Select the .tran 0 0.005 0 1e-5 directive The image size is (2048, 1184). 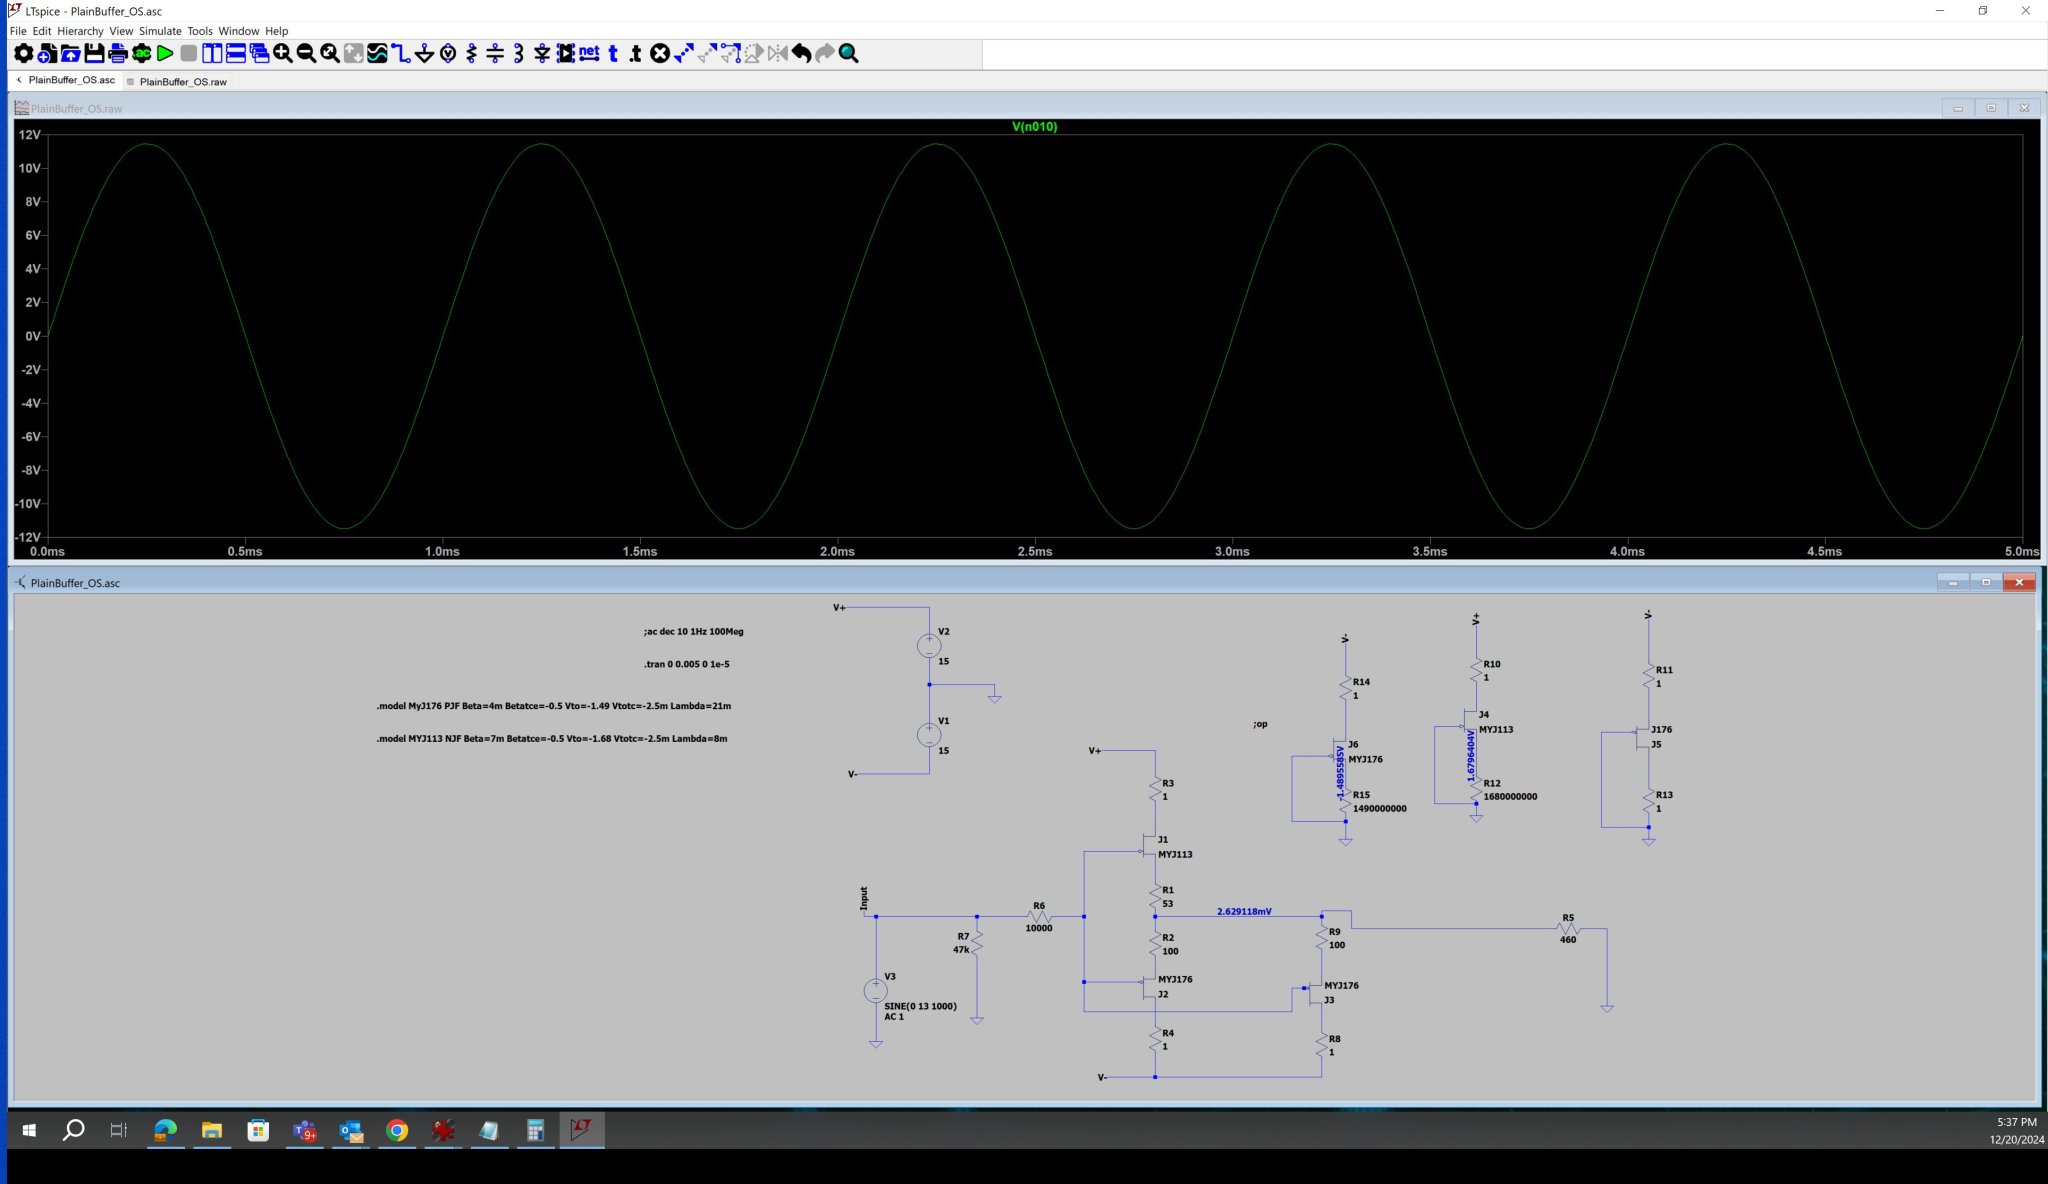[686, 664]
